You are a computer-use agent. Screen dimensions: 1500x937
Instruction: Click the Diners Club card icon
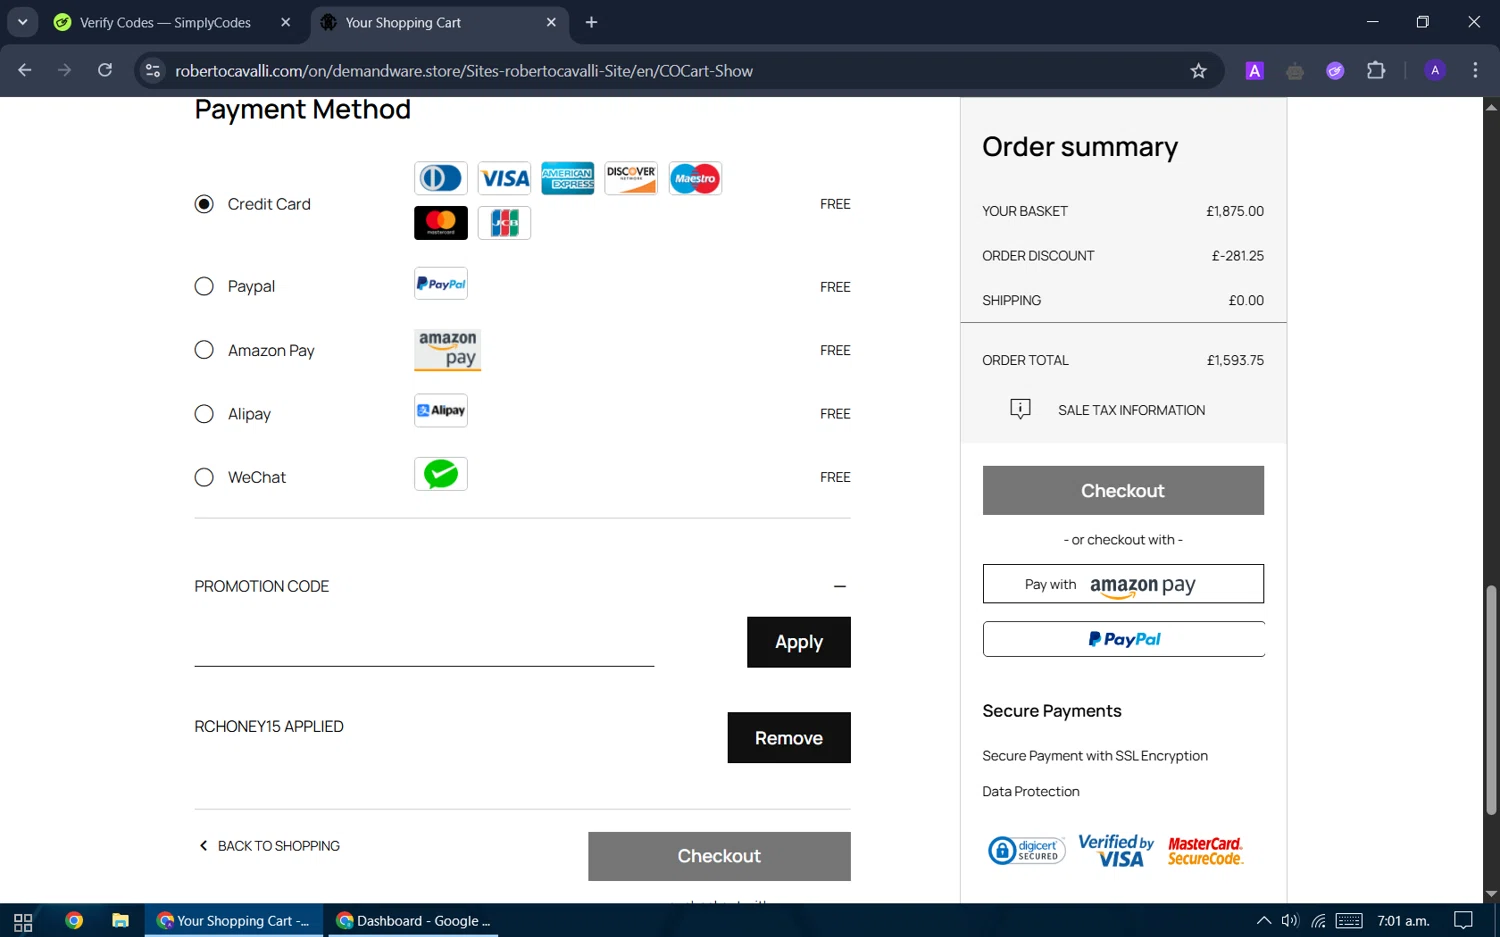pyautogui.click(x=441, y=178)
